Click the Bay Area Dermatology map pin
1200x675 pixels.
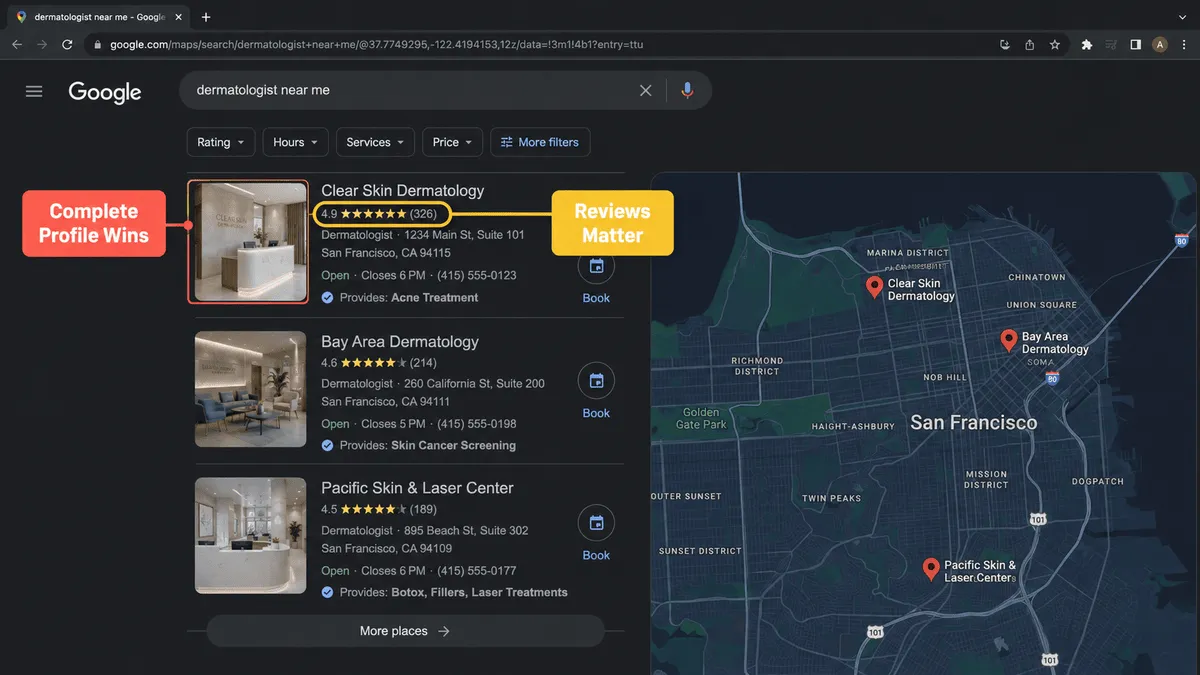coord(1009,341)
